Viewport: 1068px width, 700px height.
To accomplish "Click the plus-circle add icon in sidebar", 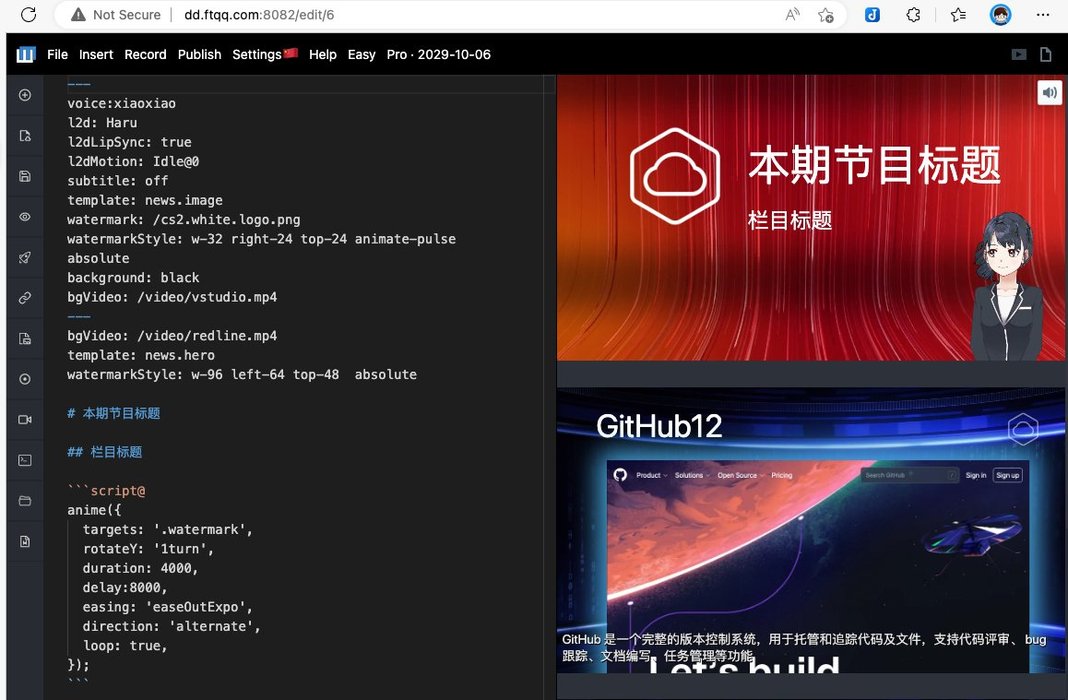I will pos(25,95).
